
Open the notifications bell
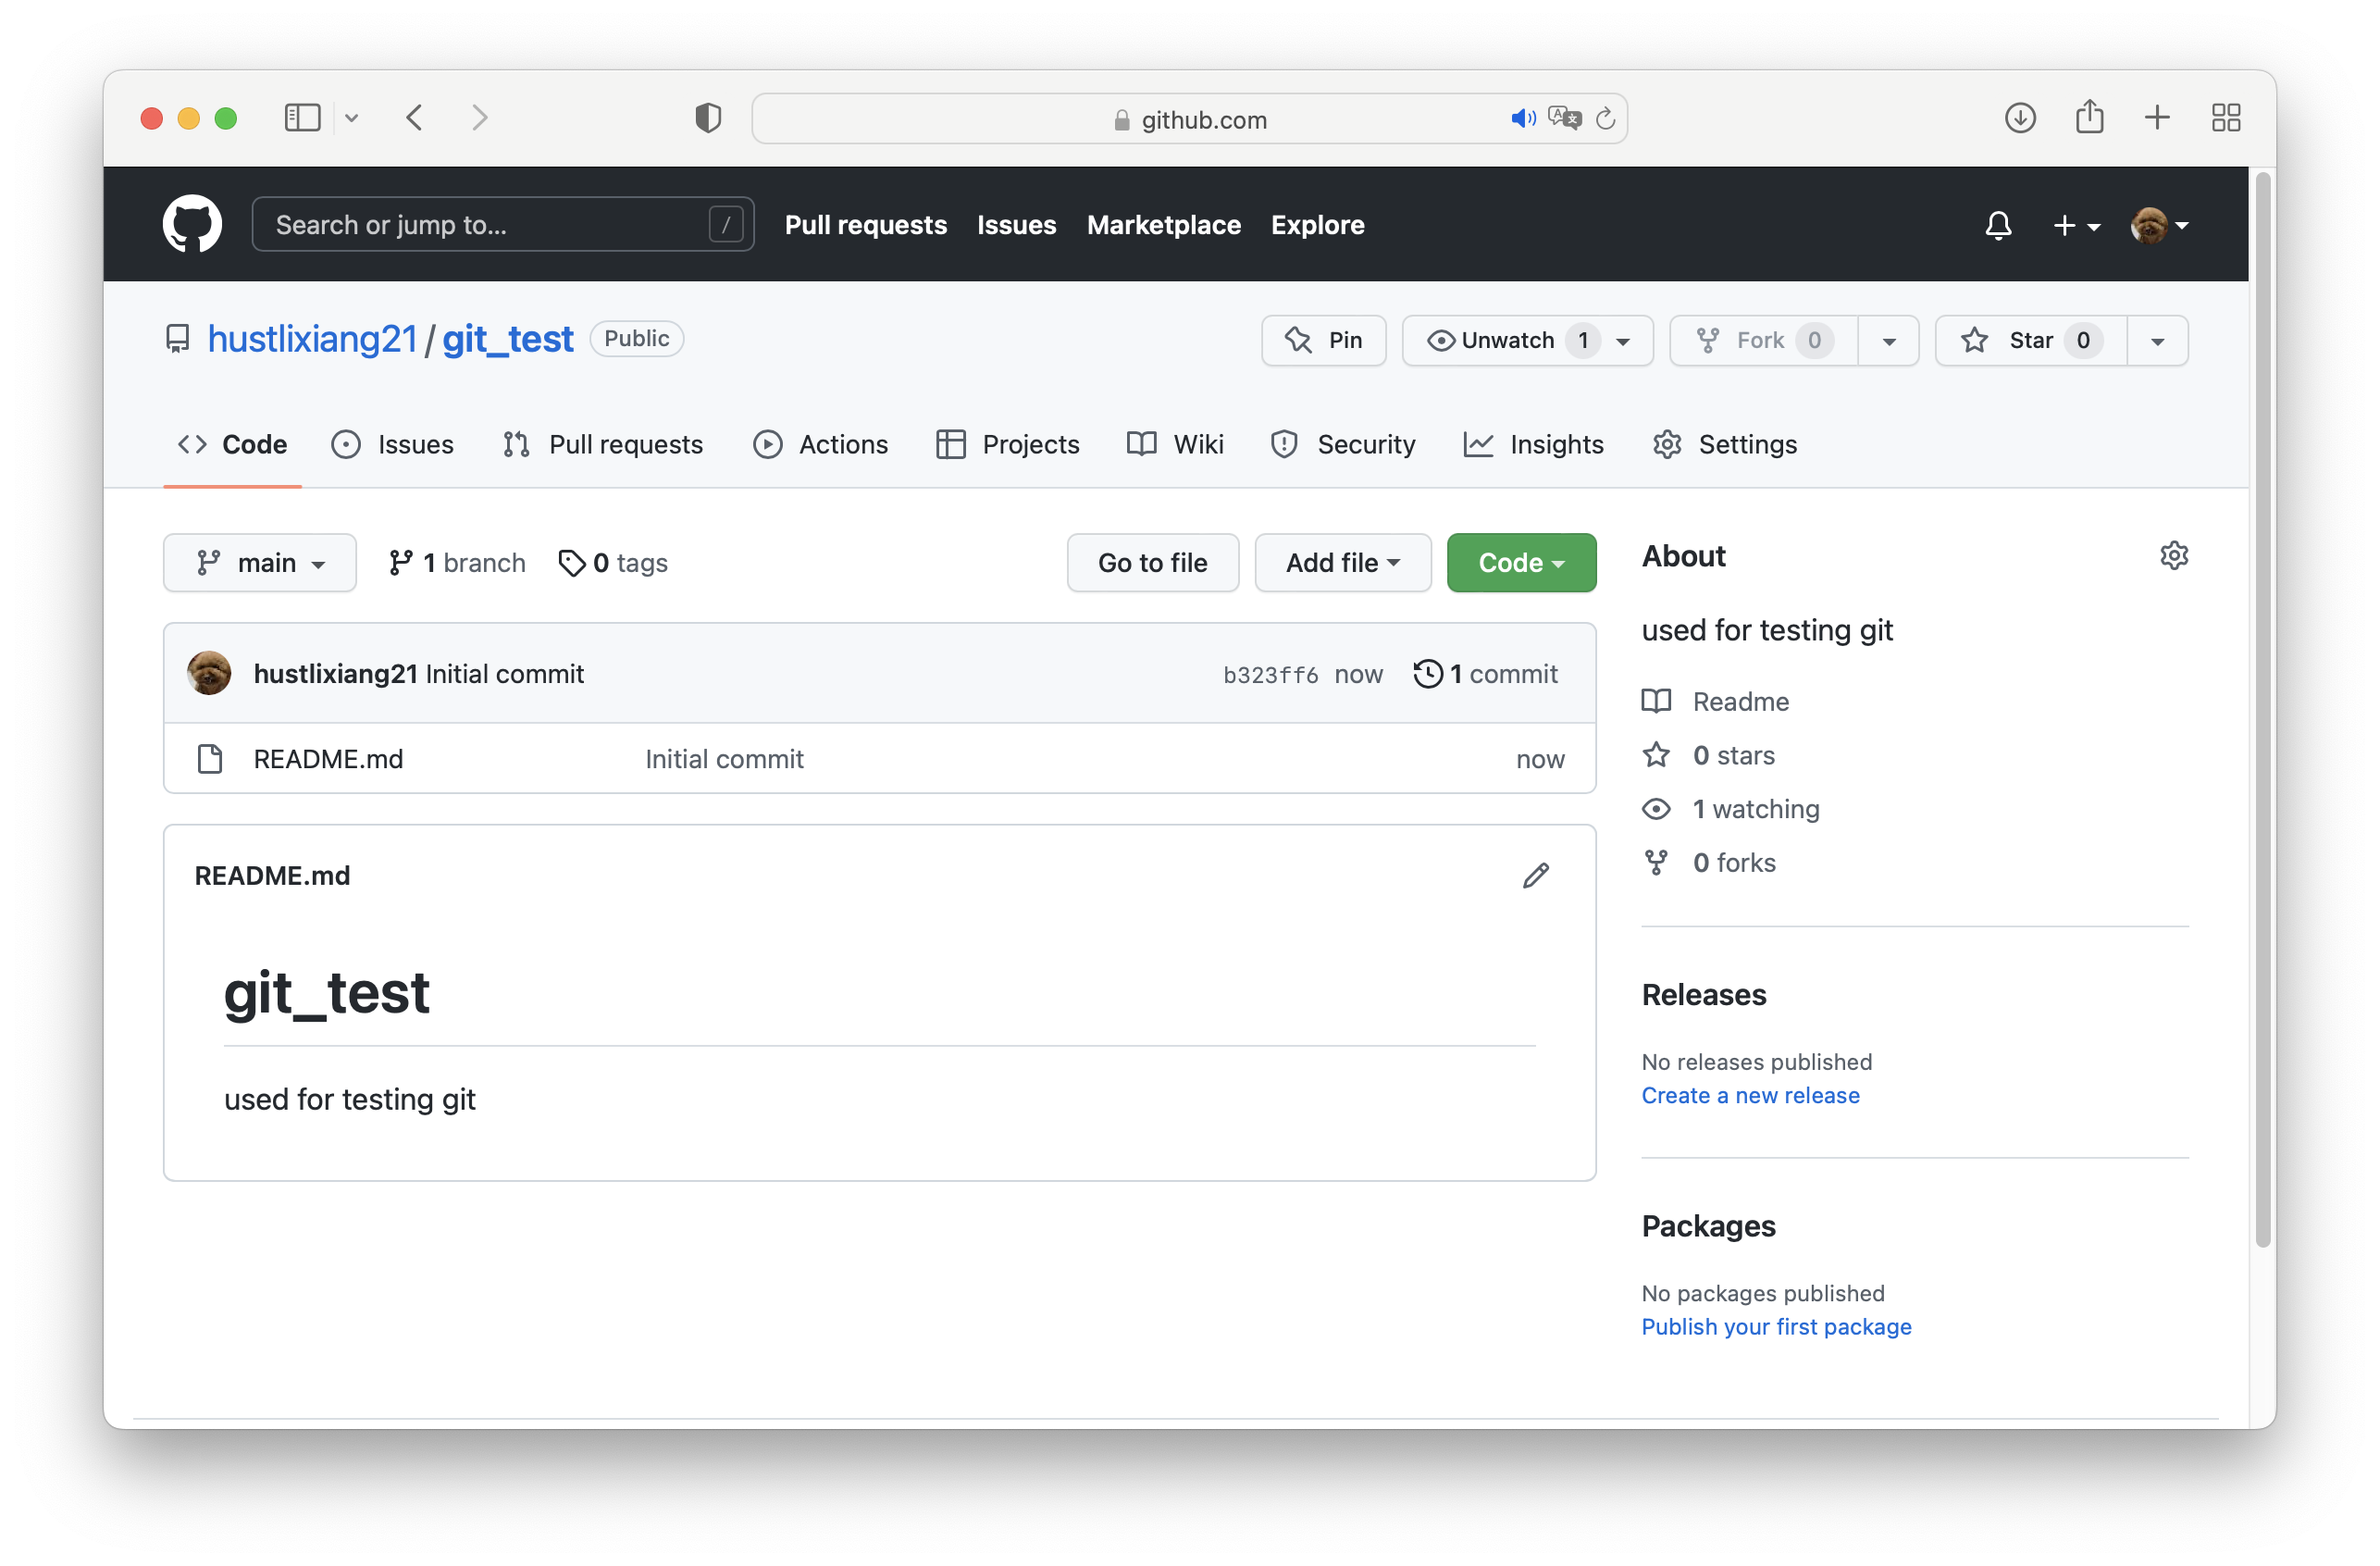(1997, 225)
